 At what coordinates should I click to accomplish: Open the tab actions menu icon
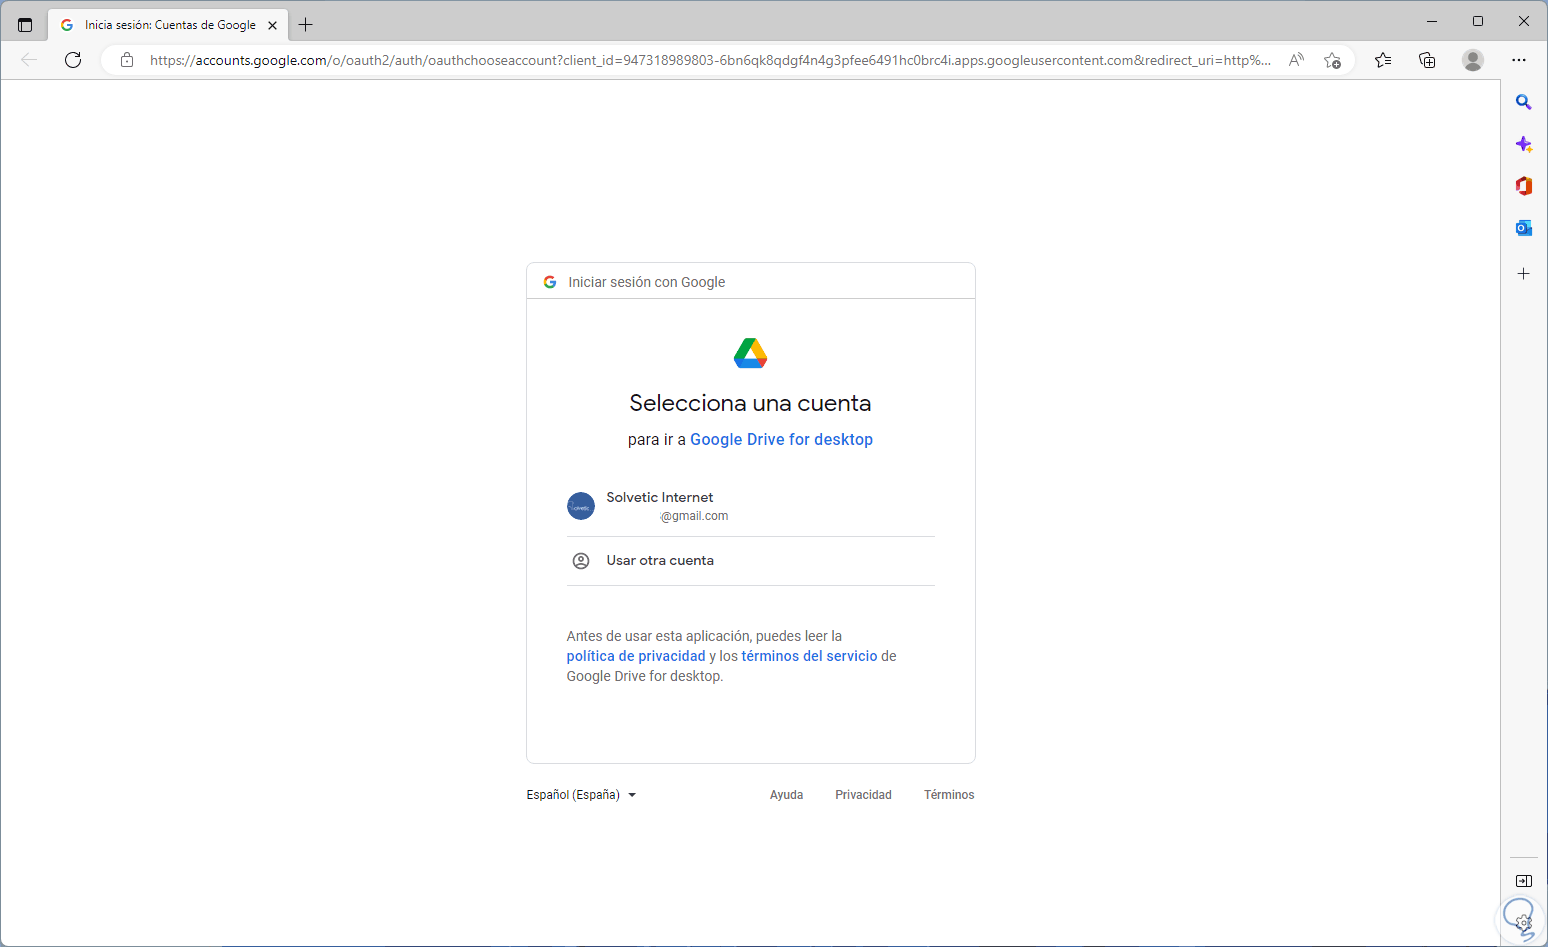25,25
